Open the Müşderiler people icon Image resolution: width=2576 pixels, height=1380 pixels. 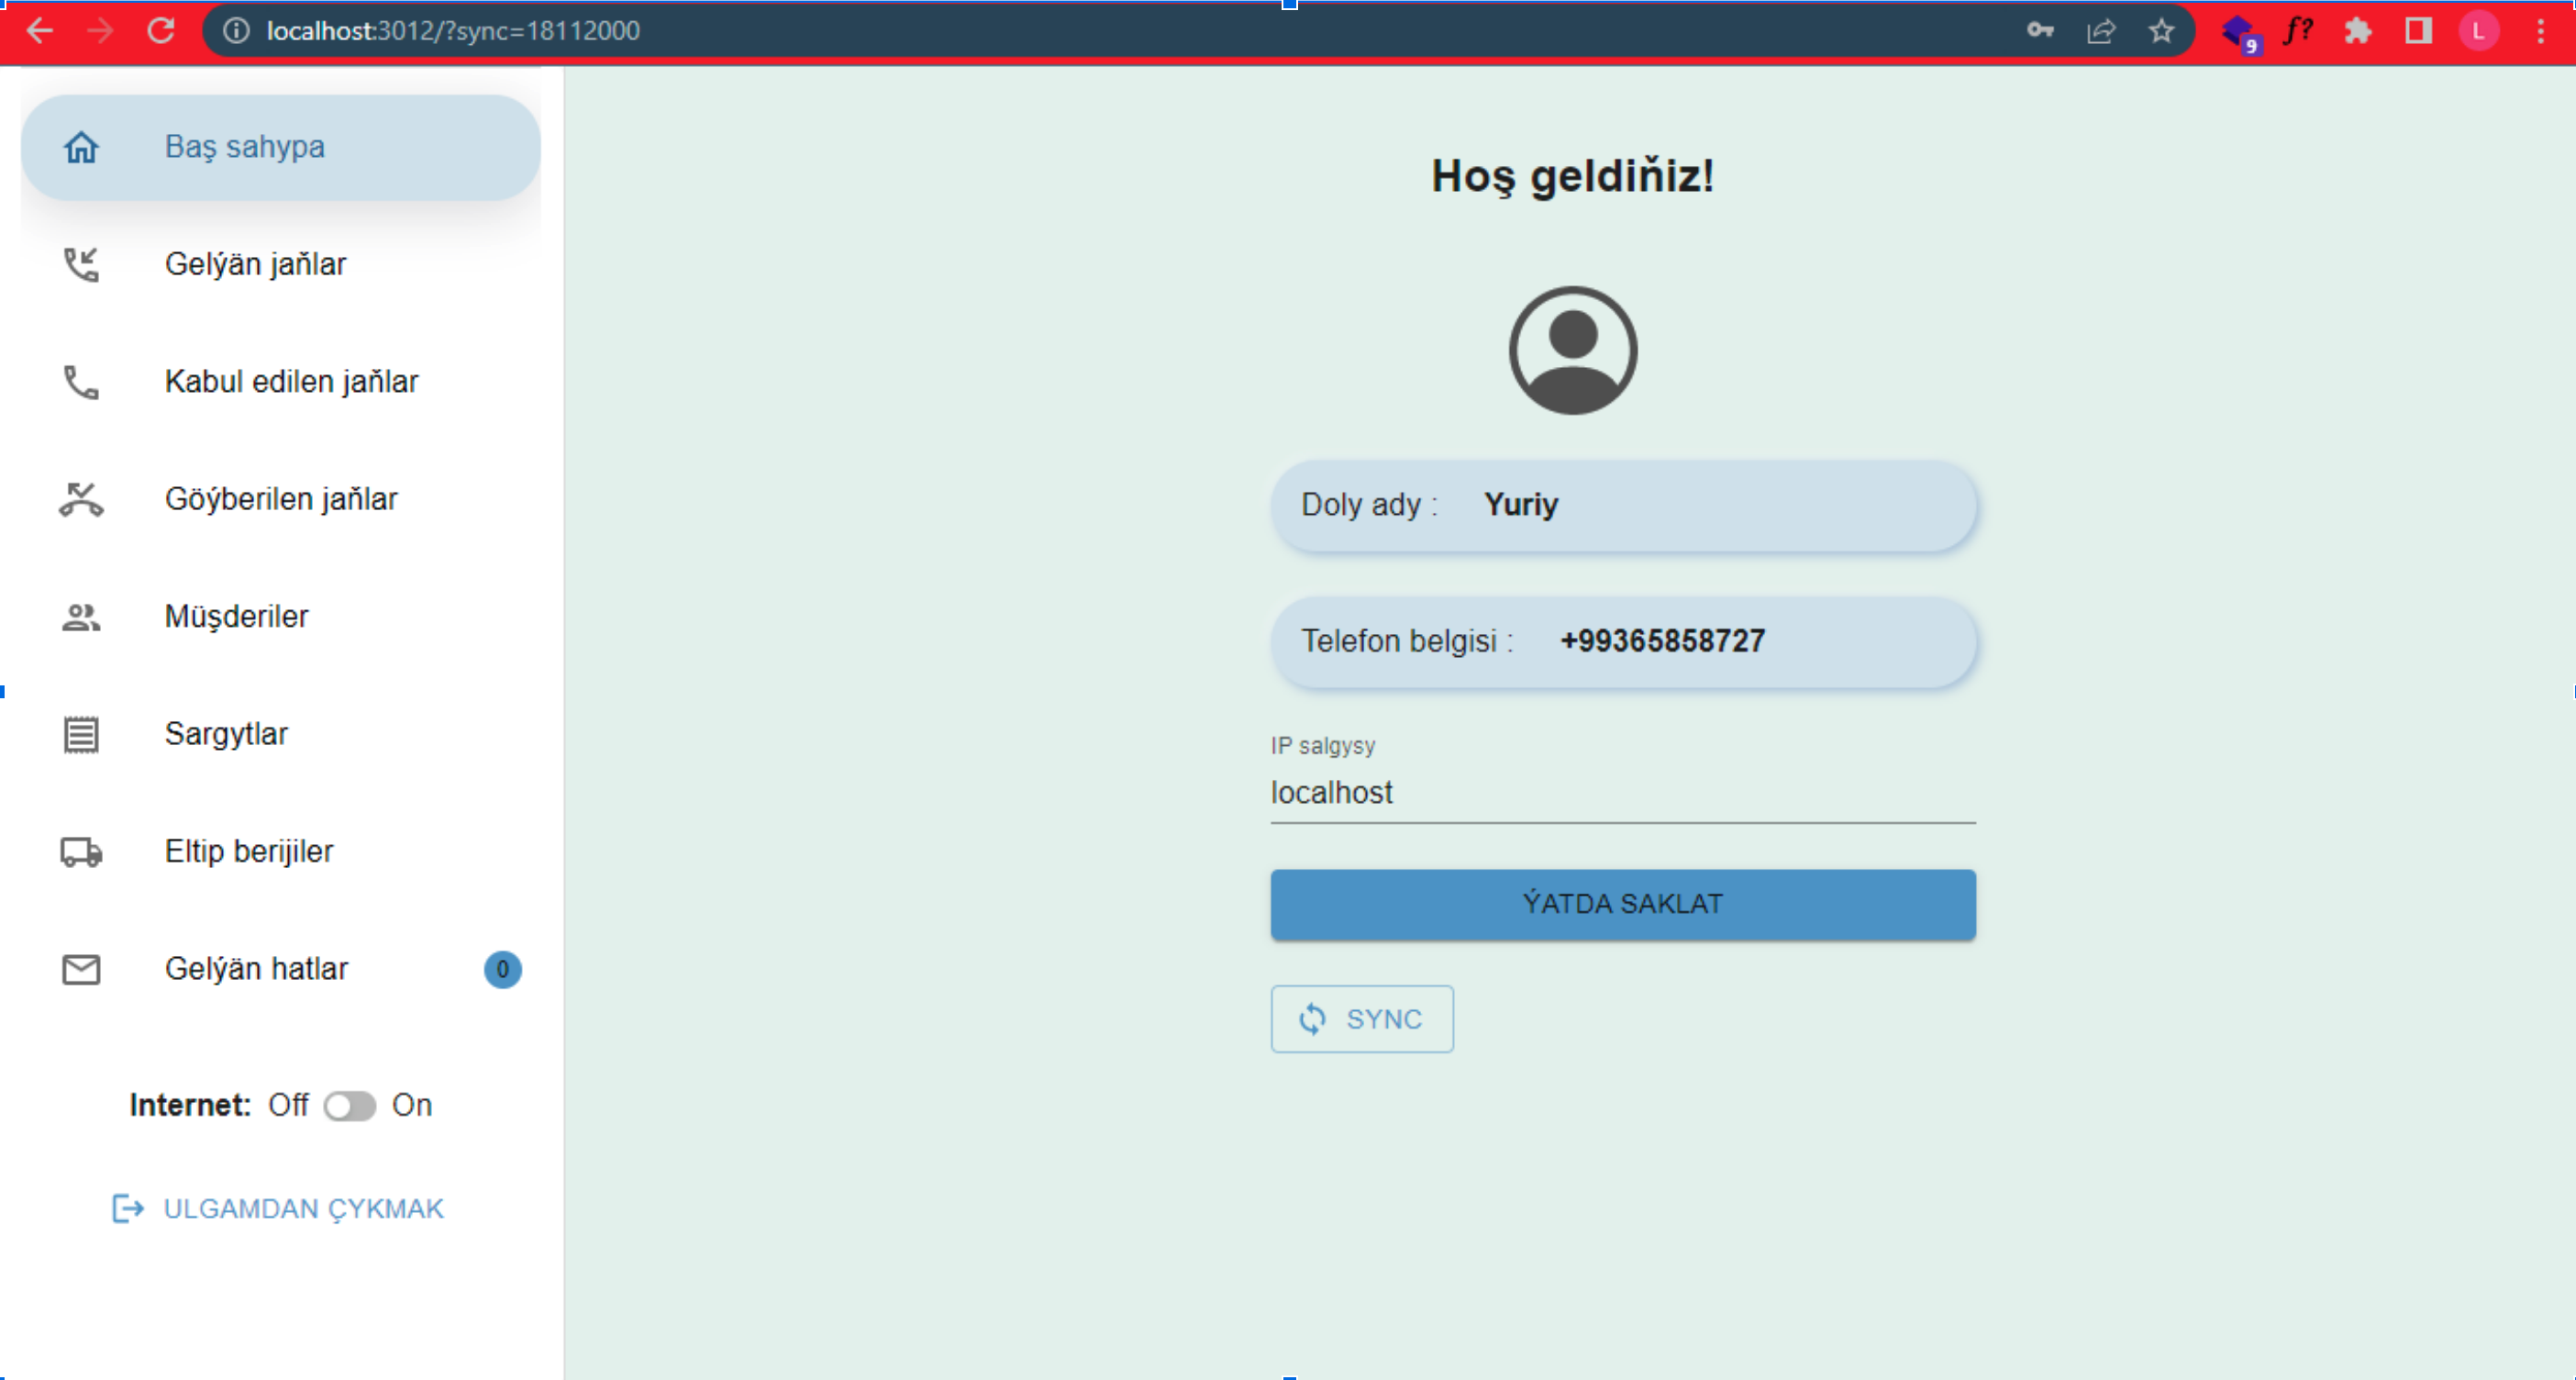click(81, 617)
